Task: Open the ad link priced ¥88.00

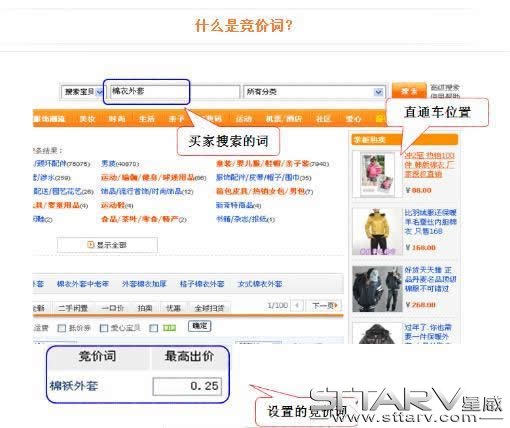Action: 430,165
